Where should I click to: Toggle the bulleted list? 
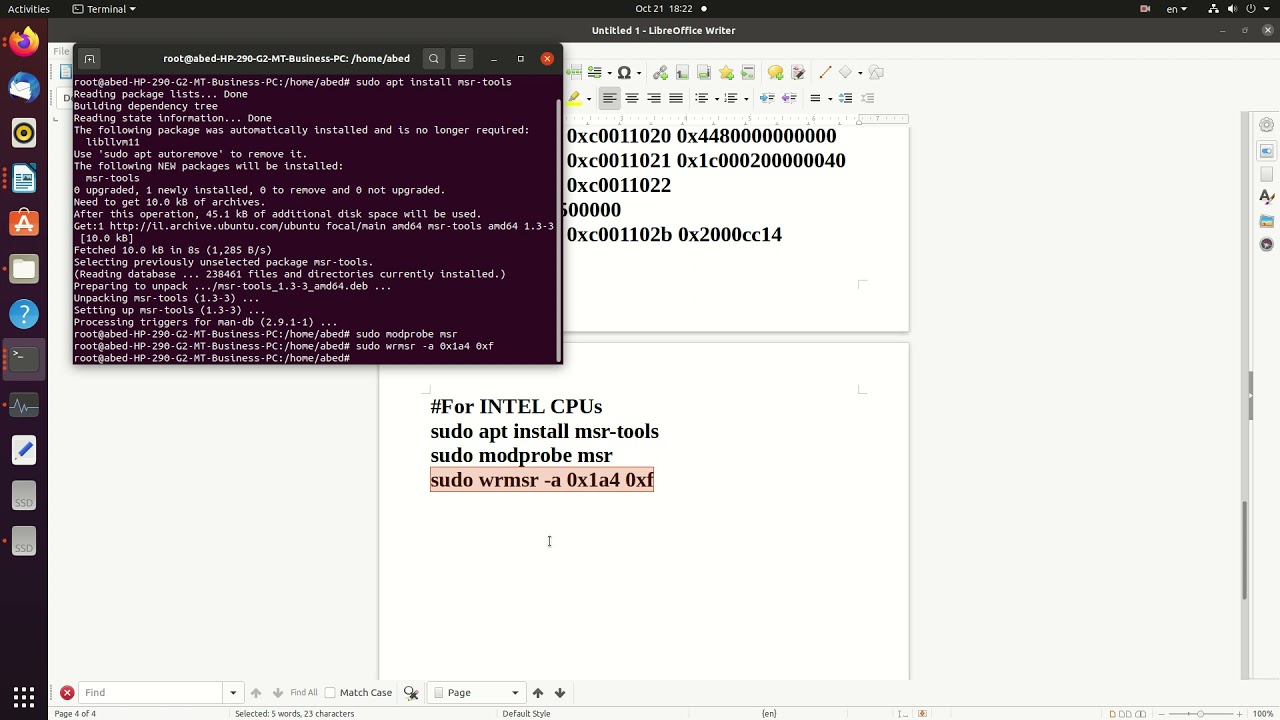(x=702, y=98)
